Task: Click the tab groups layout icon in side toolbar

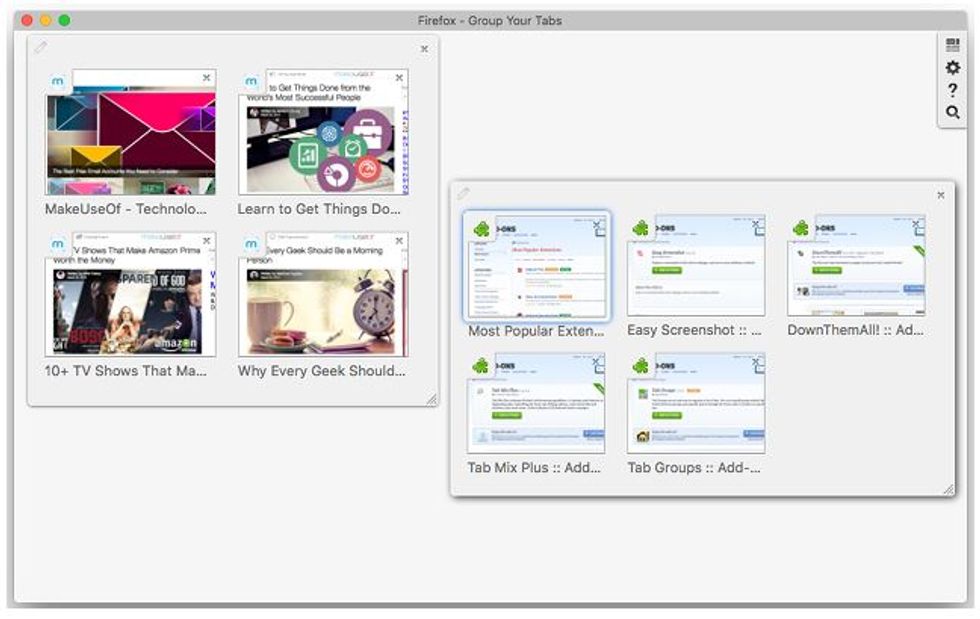Action: coord(952,45)
